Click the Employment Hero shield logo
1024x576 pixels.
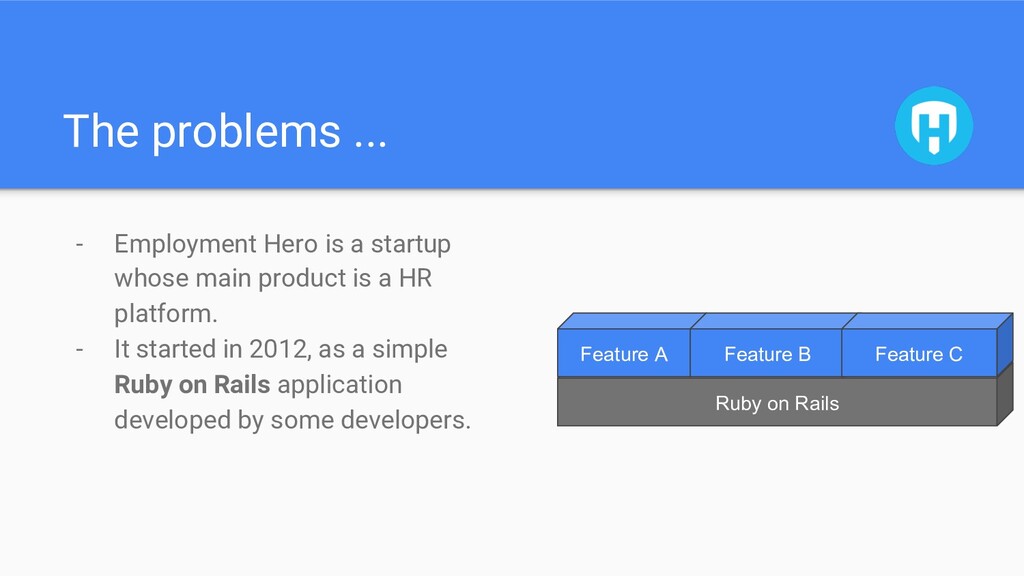click(x=934, y=125)
